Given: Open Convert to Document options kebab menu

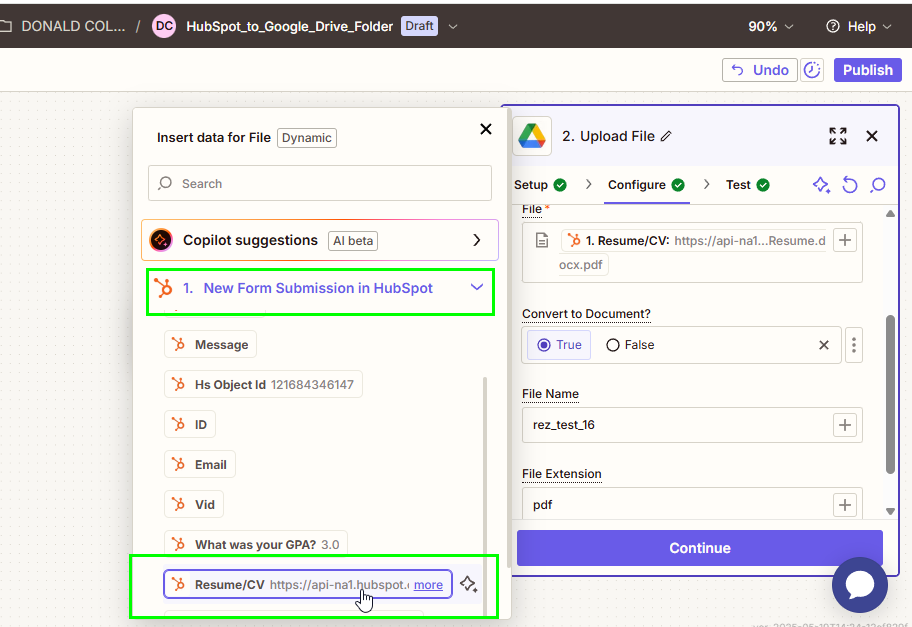Looking at the screenshot, I should tap(853, 345).
